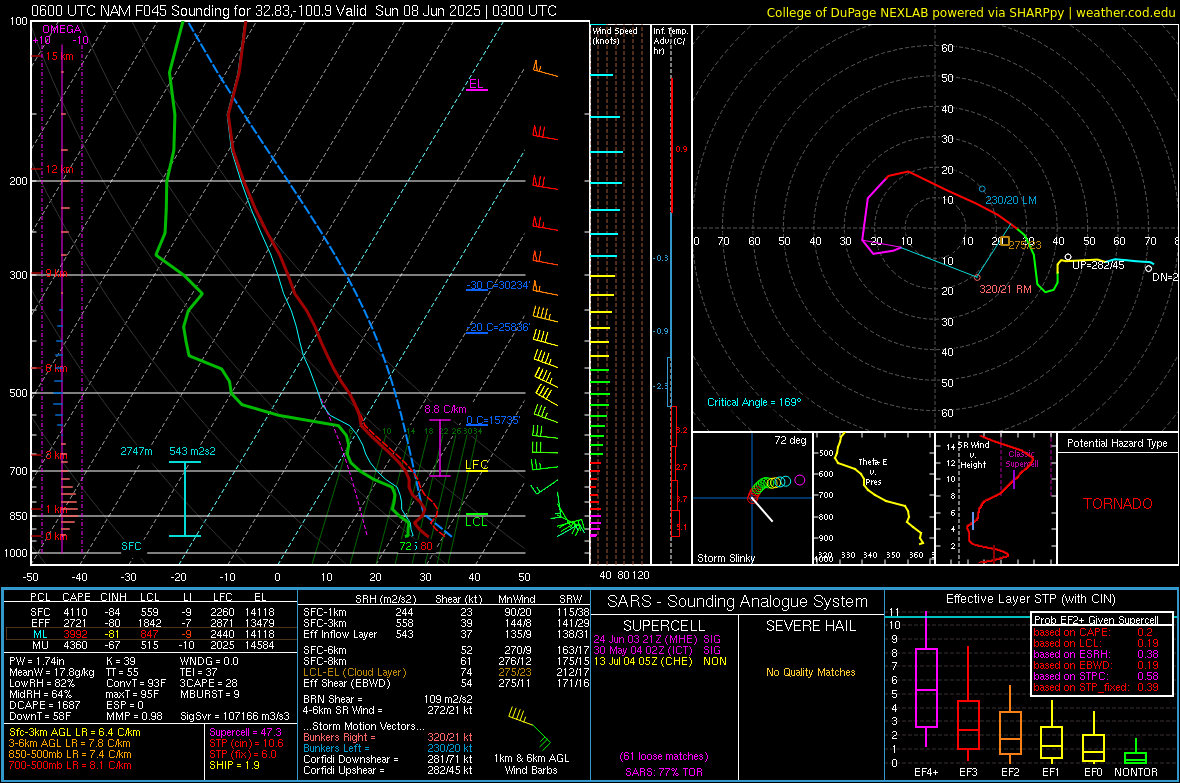The height and width of the screenshot is (783, 1180).
Task: Click the SARS: 77% TOR summary
Action: (x=664, y=772)
